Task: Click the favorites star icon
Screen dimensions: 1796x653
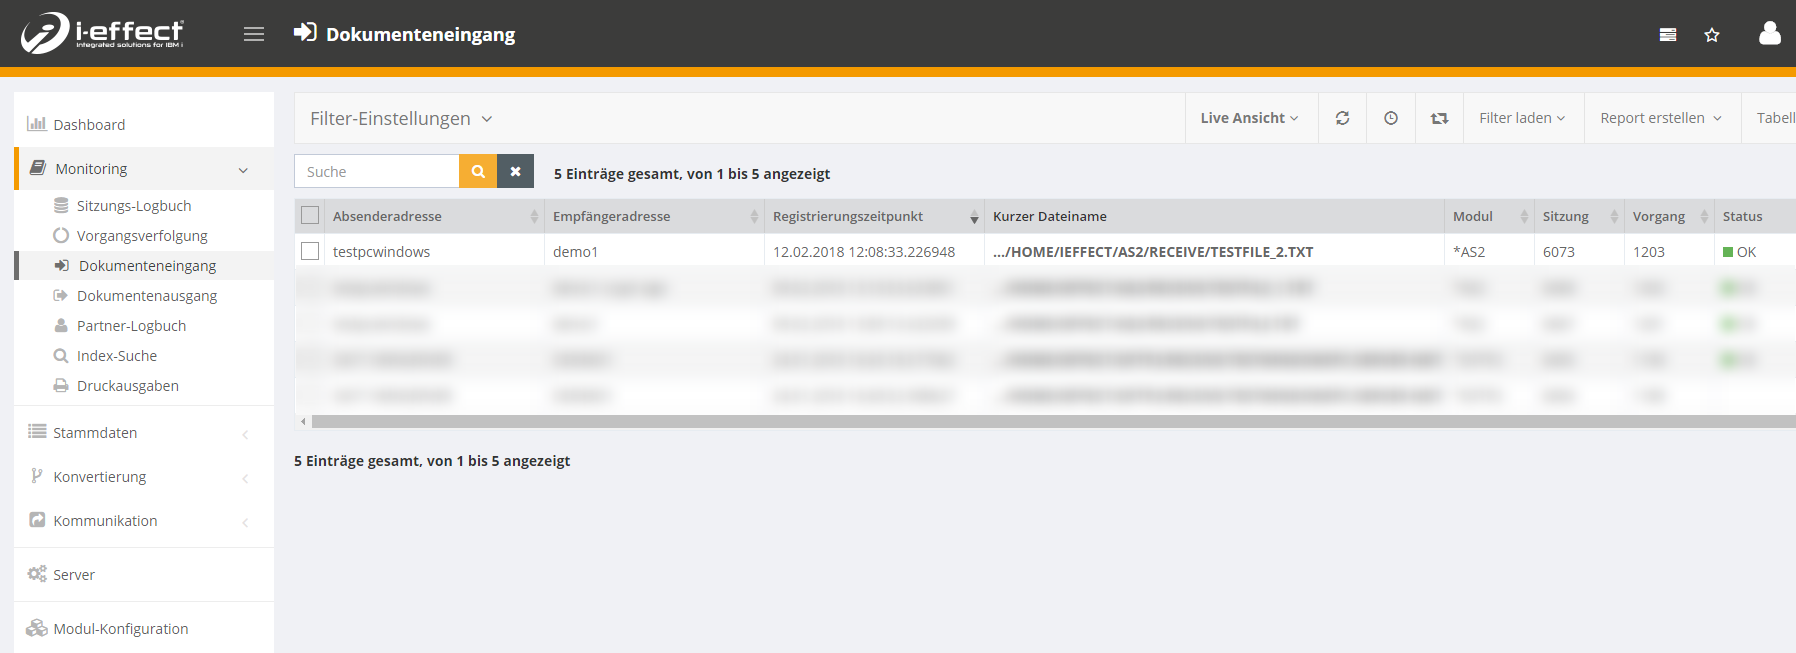Action: [1711, 35]
